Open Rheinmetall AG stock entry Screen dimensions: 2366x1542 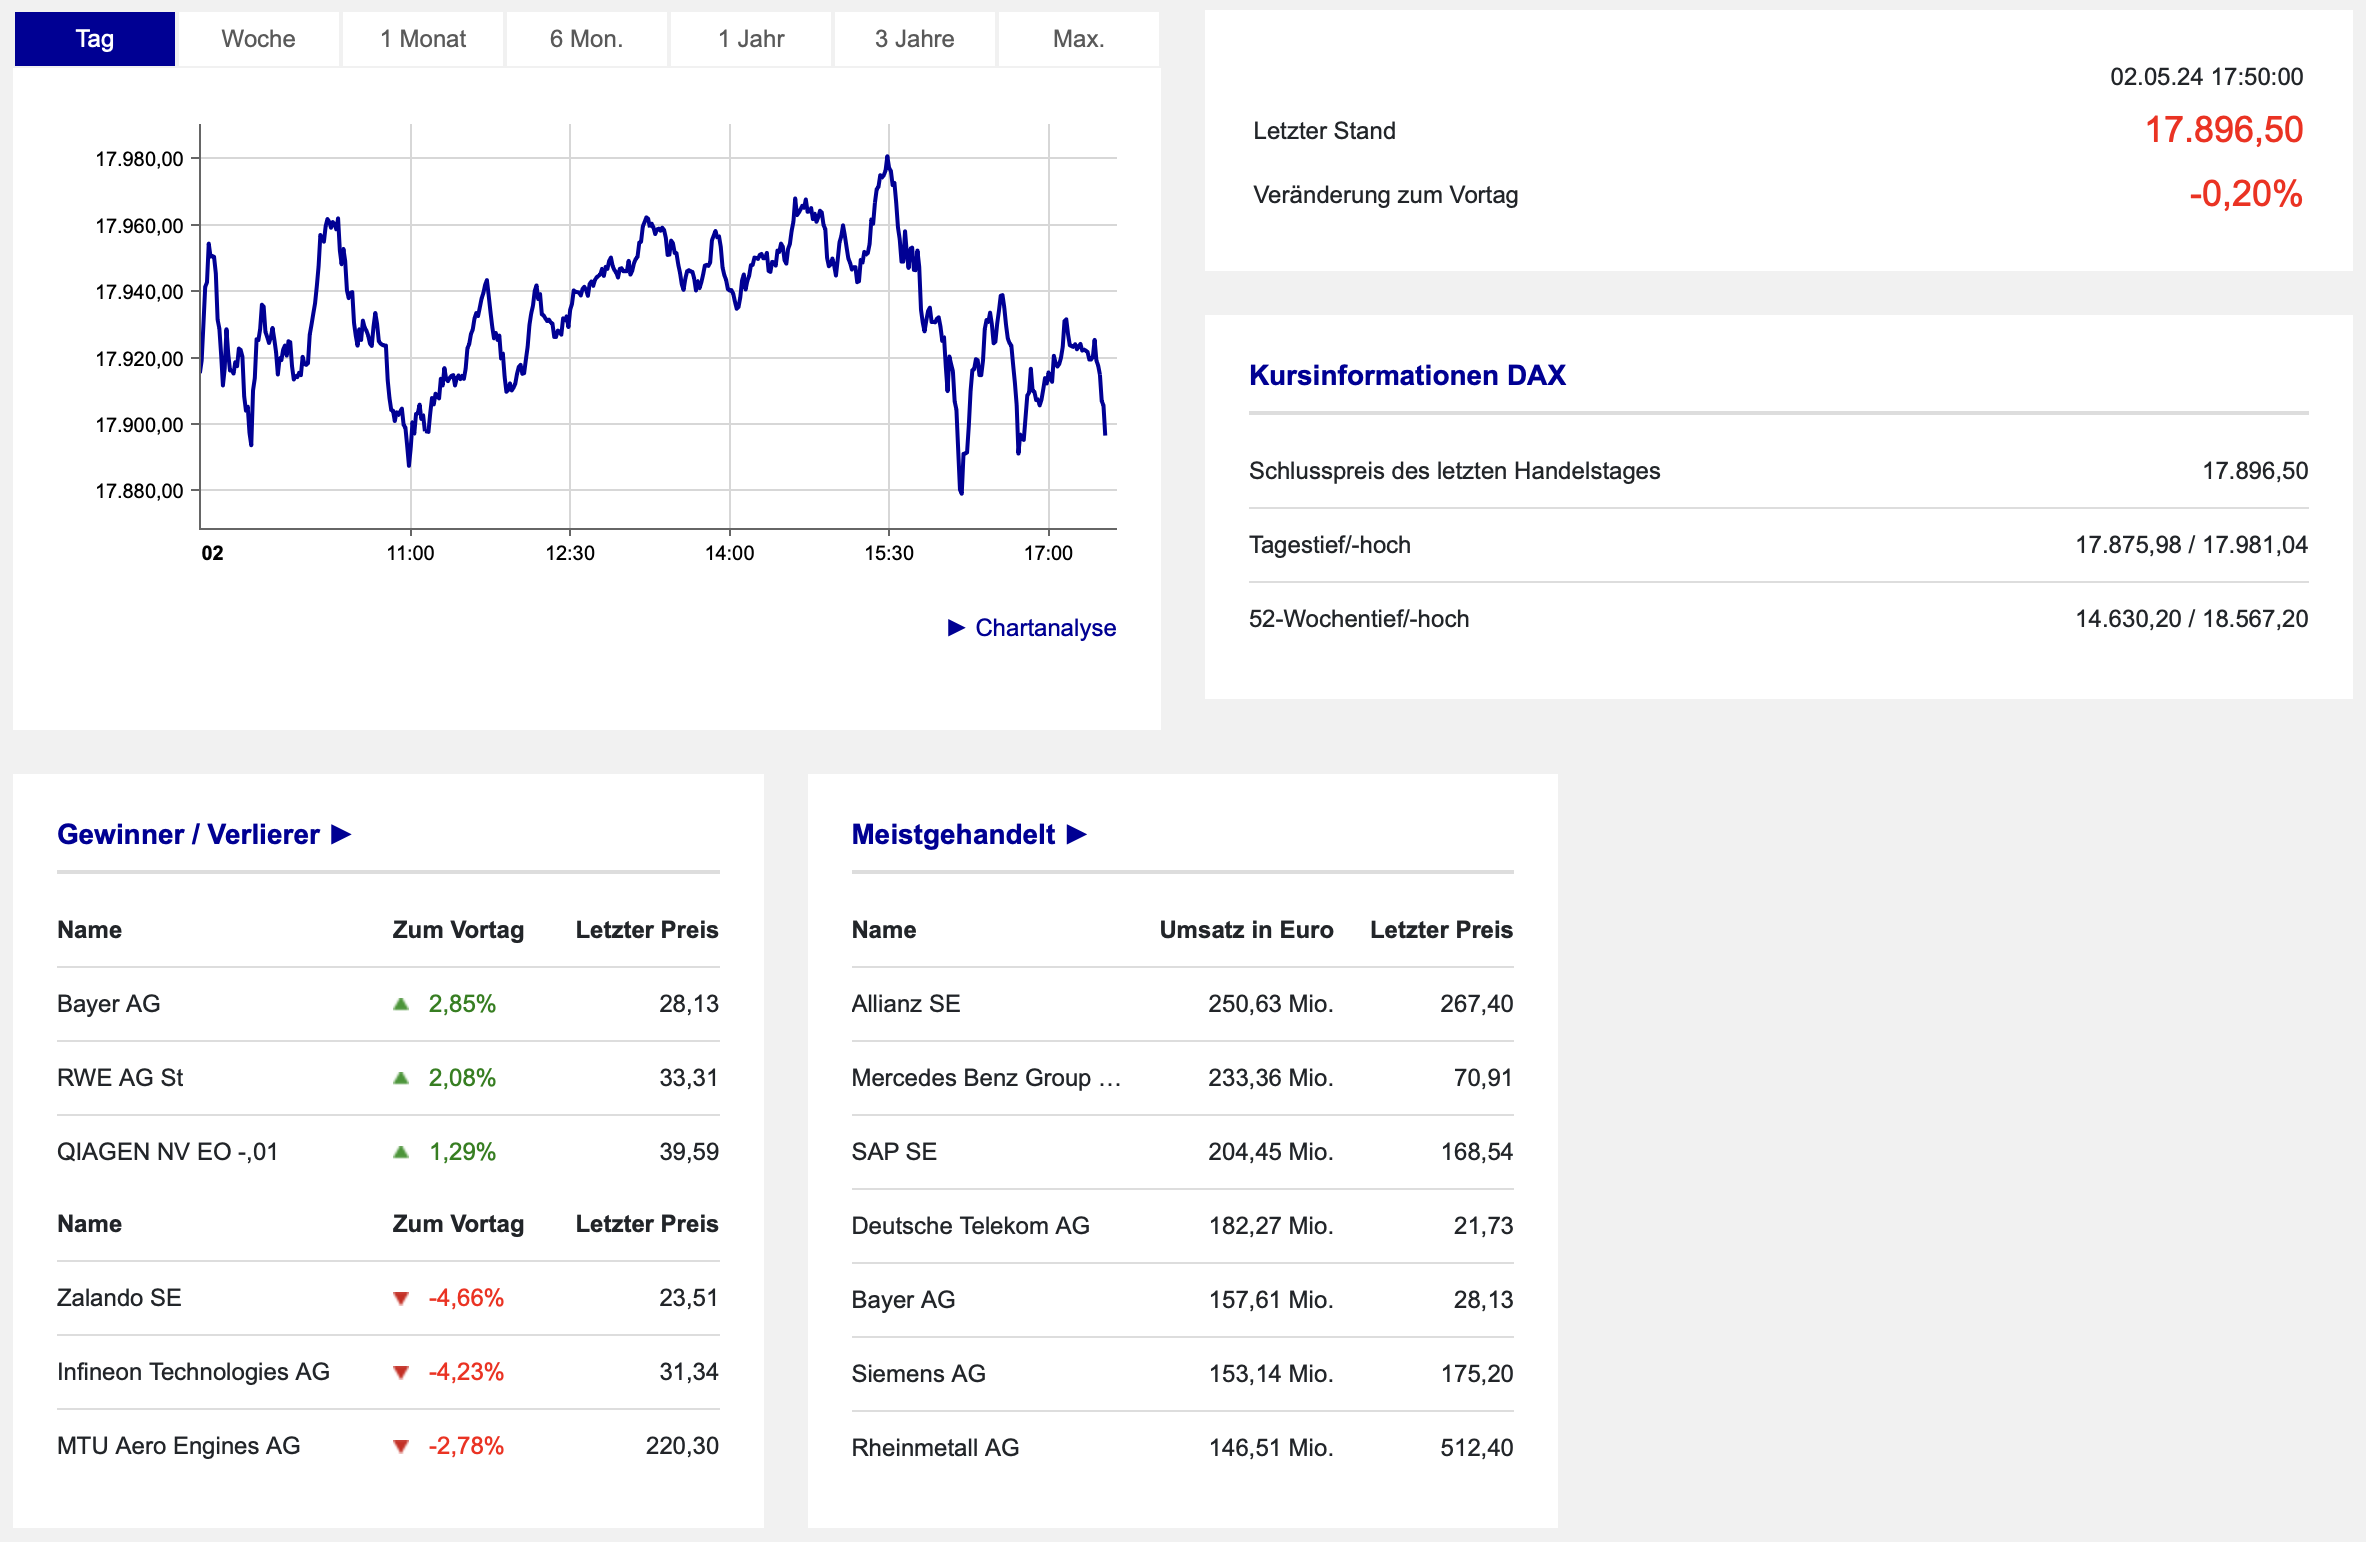click(935, 1448)
